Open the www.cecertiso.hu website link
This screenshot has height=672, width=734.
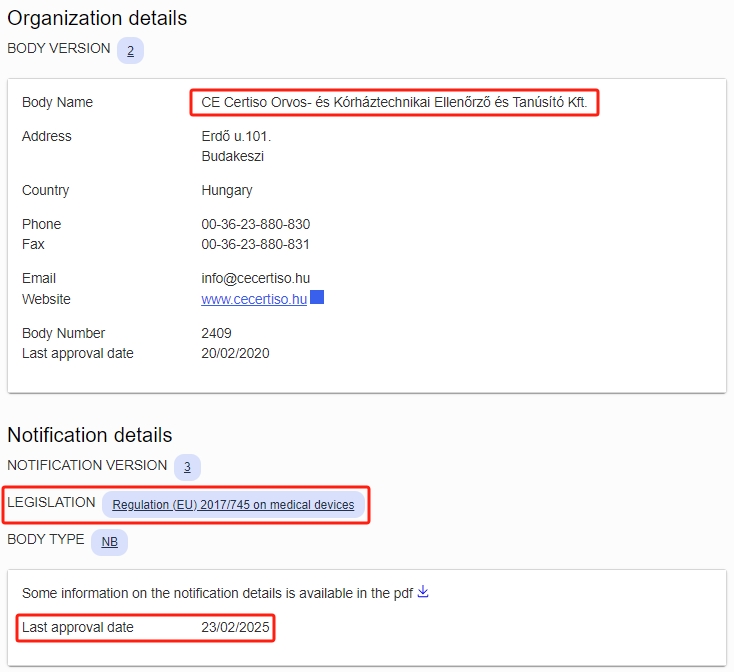coord(254,299)
